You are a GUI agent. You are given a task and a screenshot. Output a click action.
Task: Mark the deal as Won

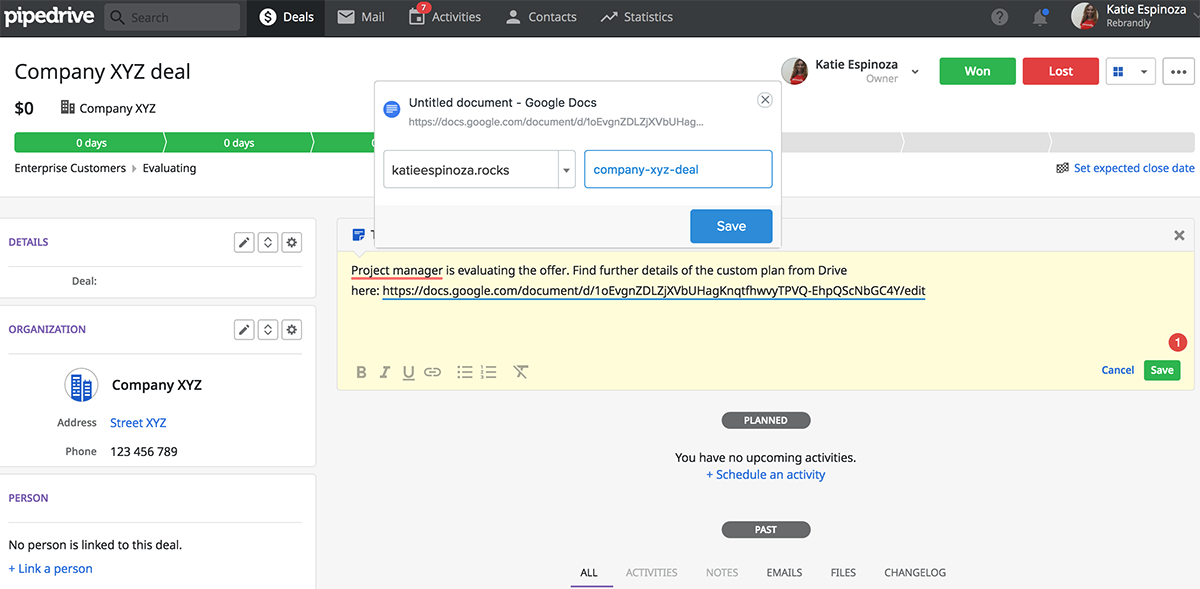click(x=977, y=71)
